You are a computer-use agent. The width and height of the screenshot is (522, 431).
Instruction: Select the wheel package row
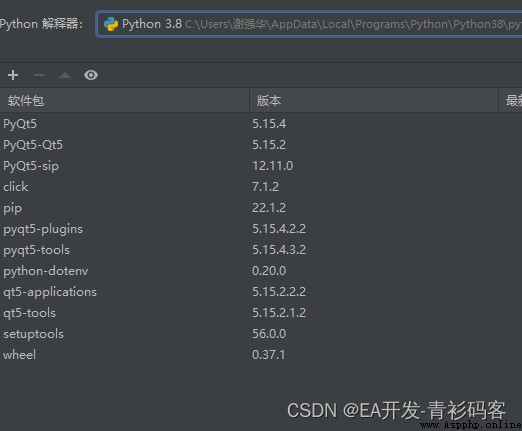pyautogui.click(x=261, y=355)
